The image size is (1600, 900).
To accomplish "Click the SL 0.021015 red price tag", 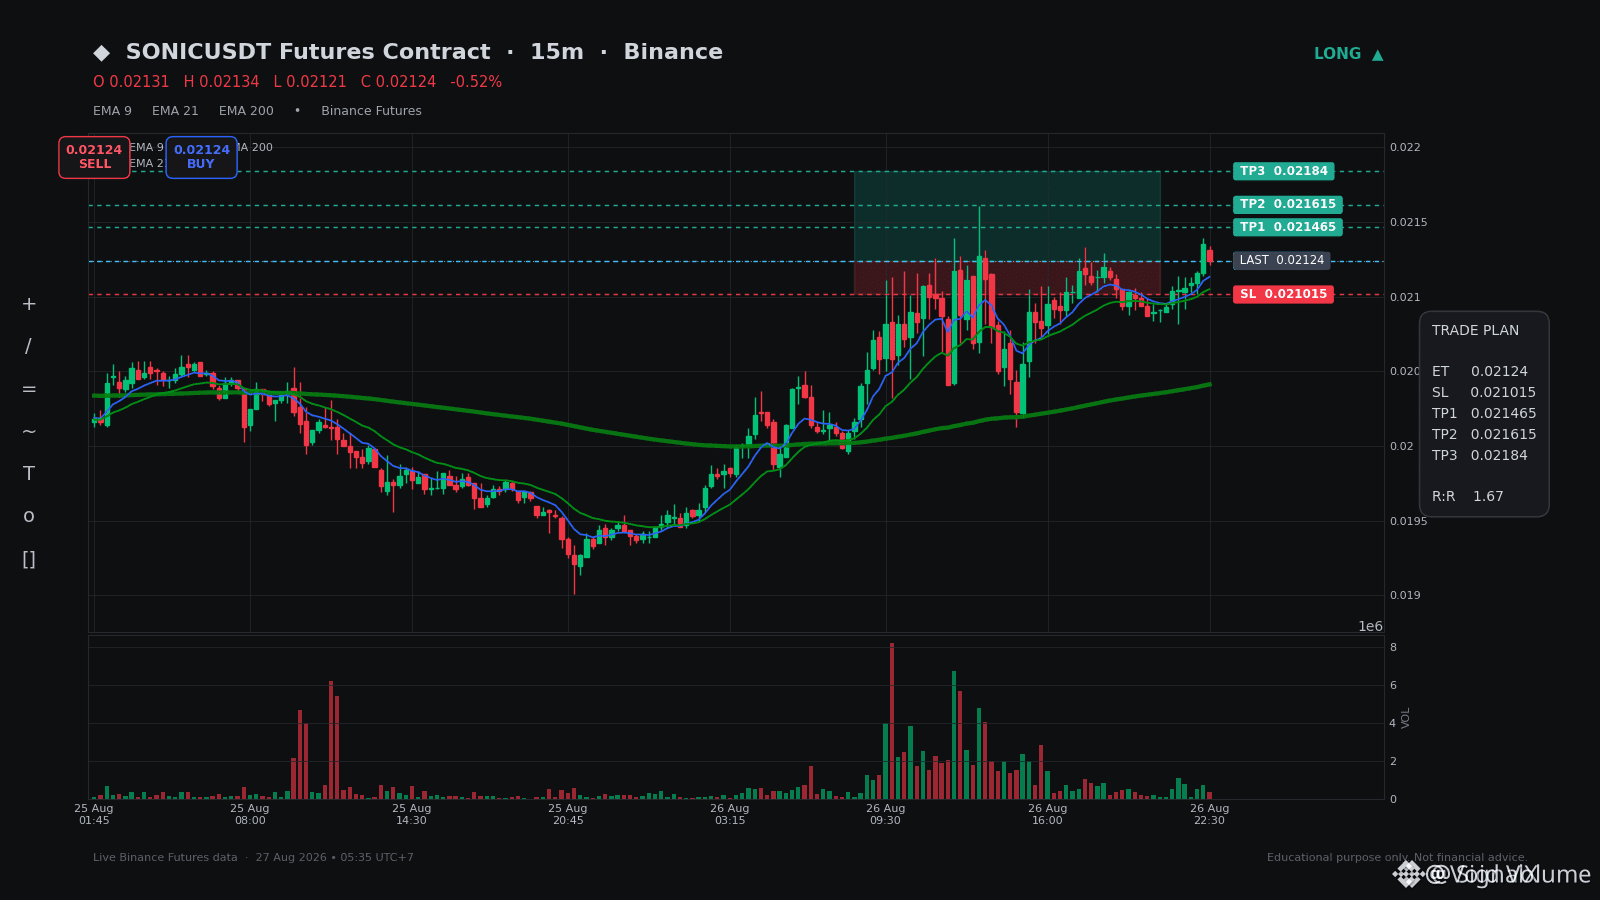I will (1283, 294).
